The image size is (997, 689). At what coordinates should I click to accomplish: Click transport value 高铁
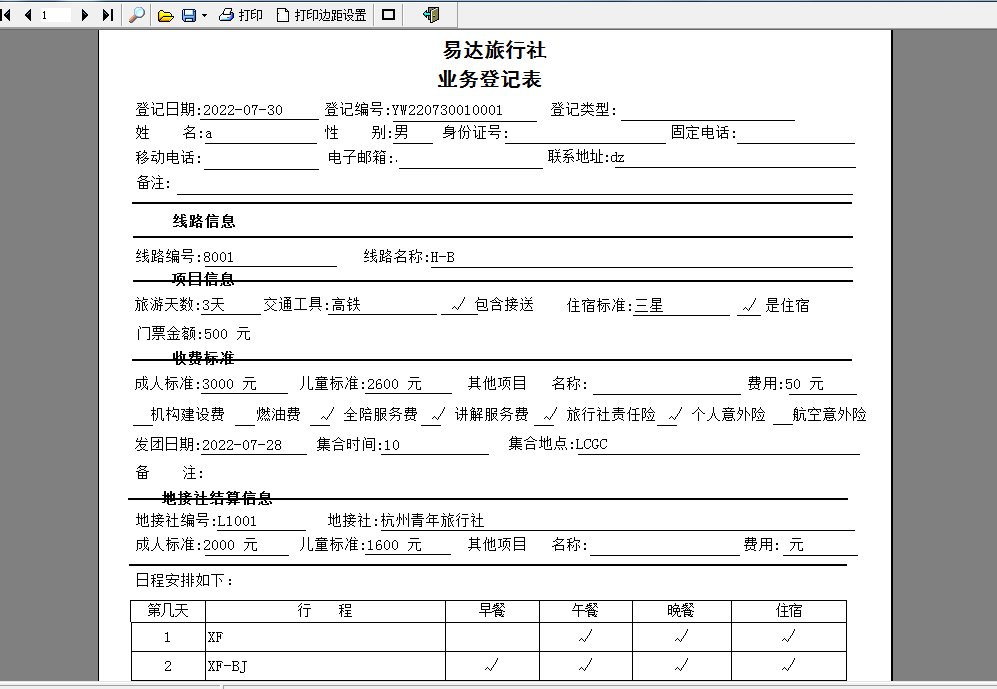point(346,305)
